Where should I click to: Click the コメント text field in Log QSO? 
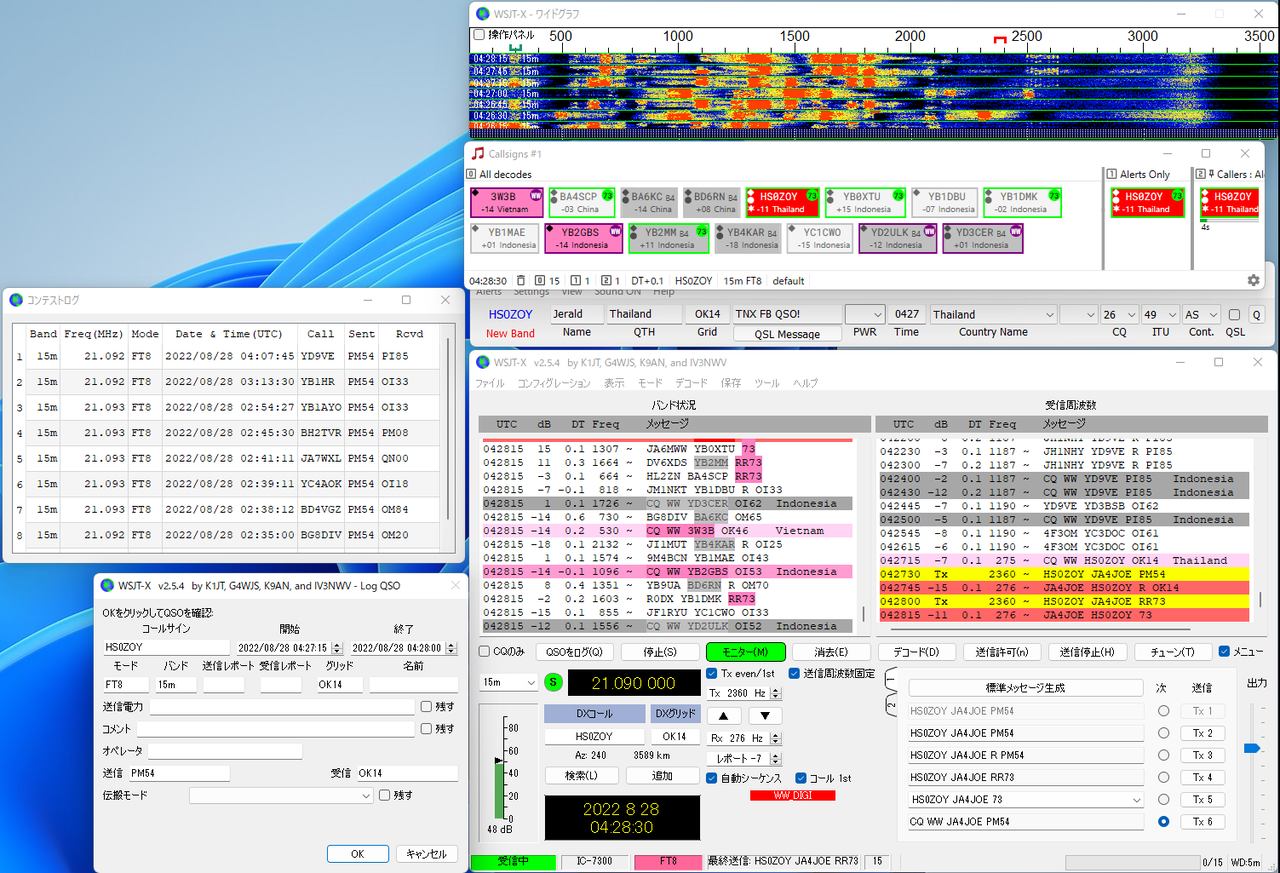pos(282,729)
